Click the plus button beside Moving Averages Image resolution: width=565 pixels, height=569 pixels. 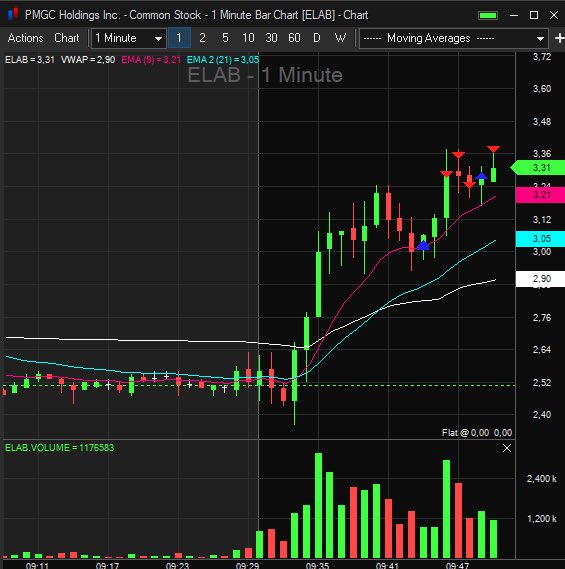[559, 38]
